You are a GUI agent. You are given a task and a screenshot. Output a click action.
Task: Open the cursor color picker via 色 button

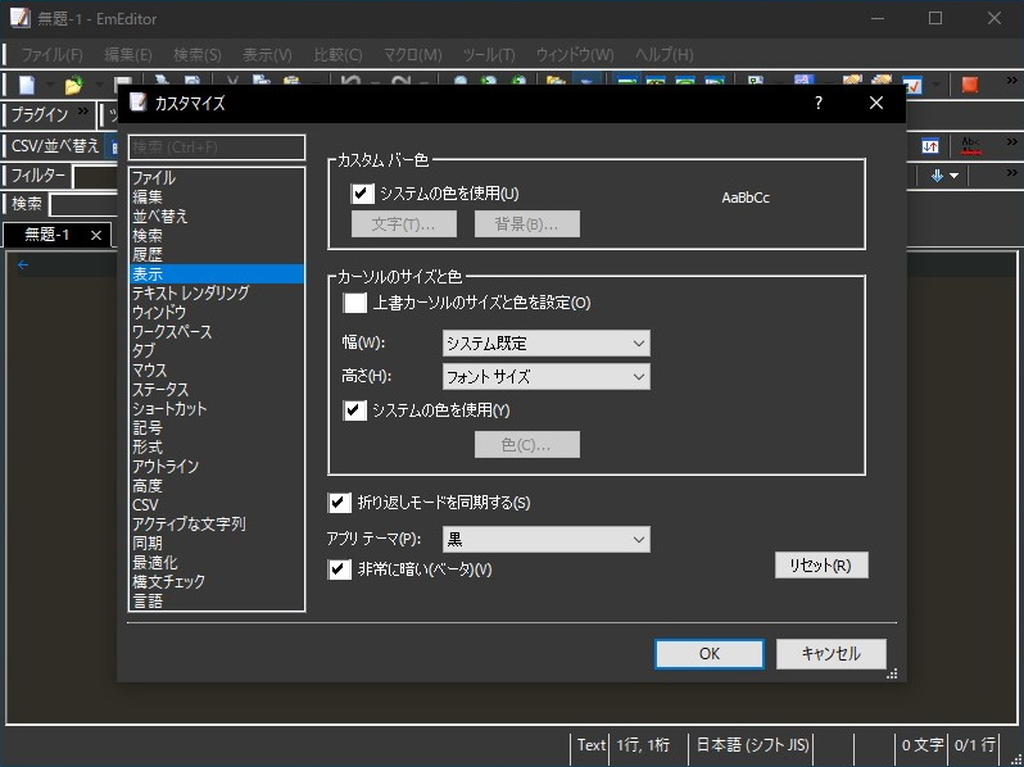point(527,444)
